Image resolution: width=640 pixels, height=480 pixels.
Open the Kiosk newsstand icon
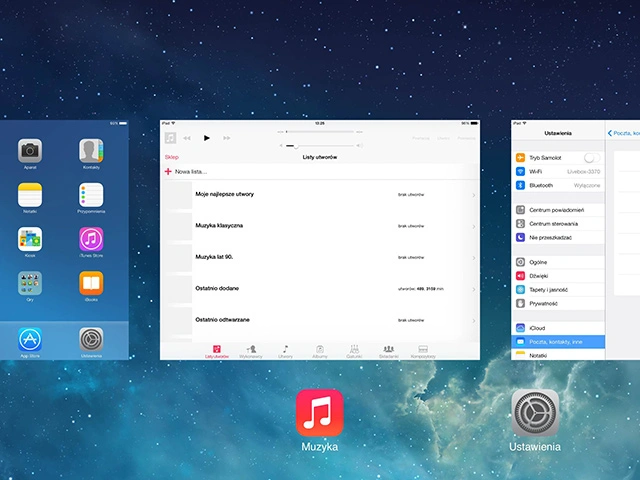pyautogui.click(x=30, y=239)
